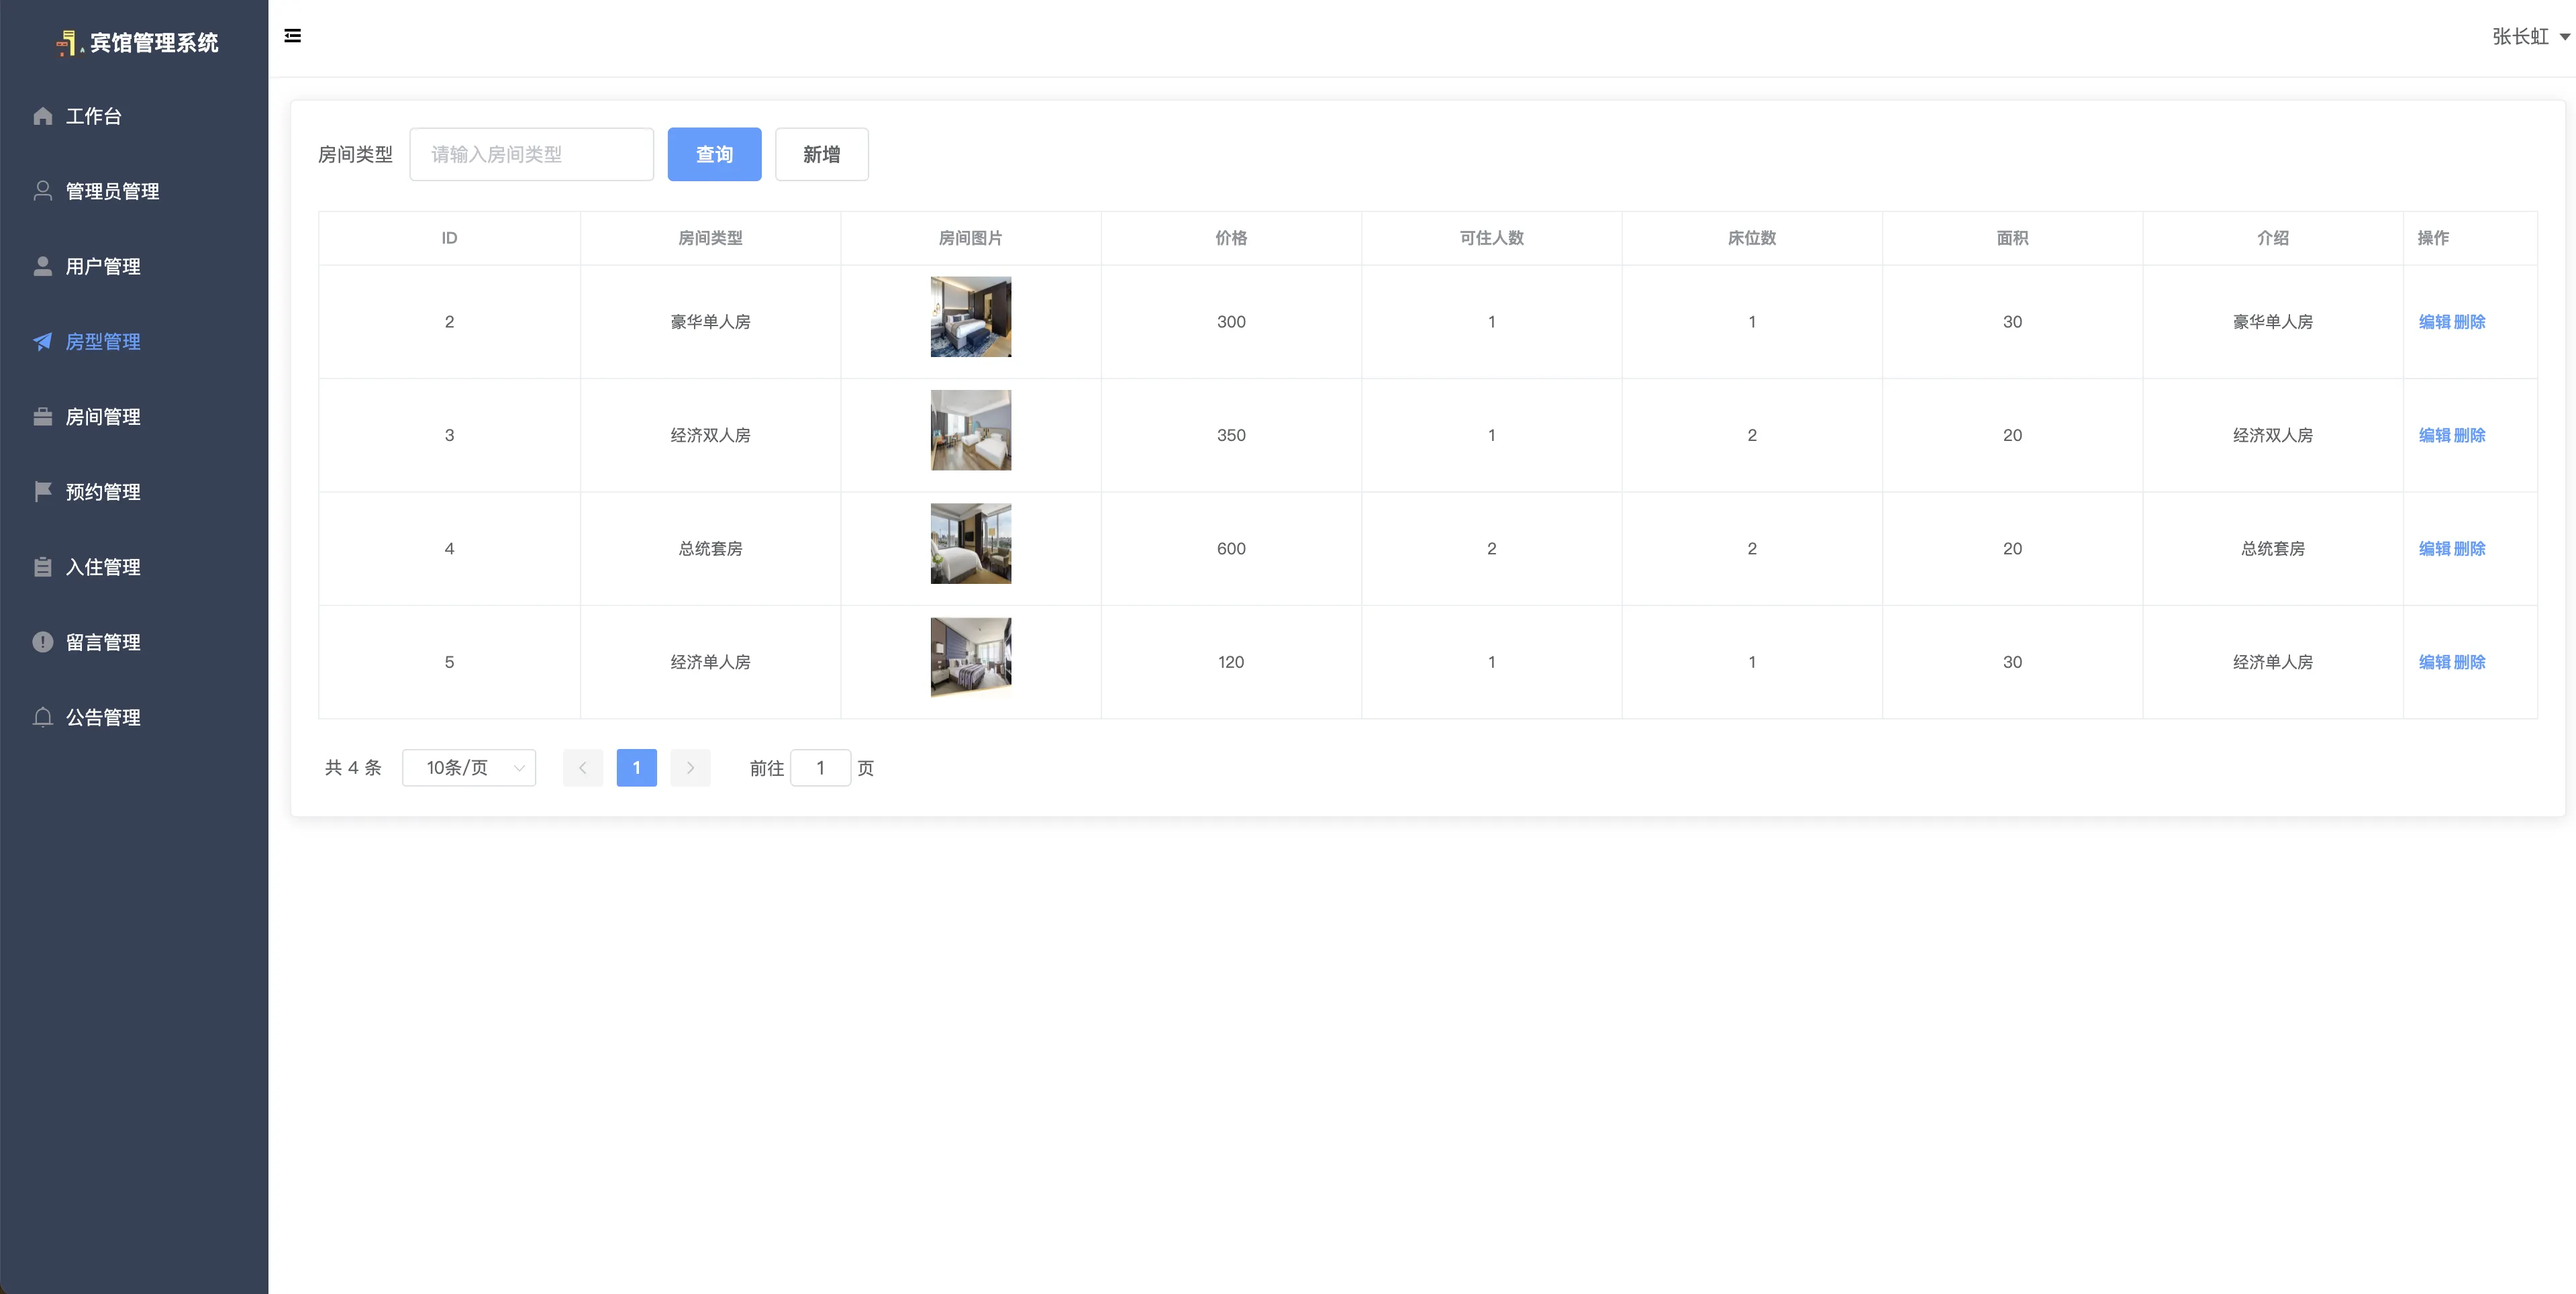
Task: Click the blue 查询 search button
Action: click(714, 154)
